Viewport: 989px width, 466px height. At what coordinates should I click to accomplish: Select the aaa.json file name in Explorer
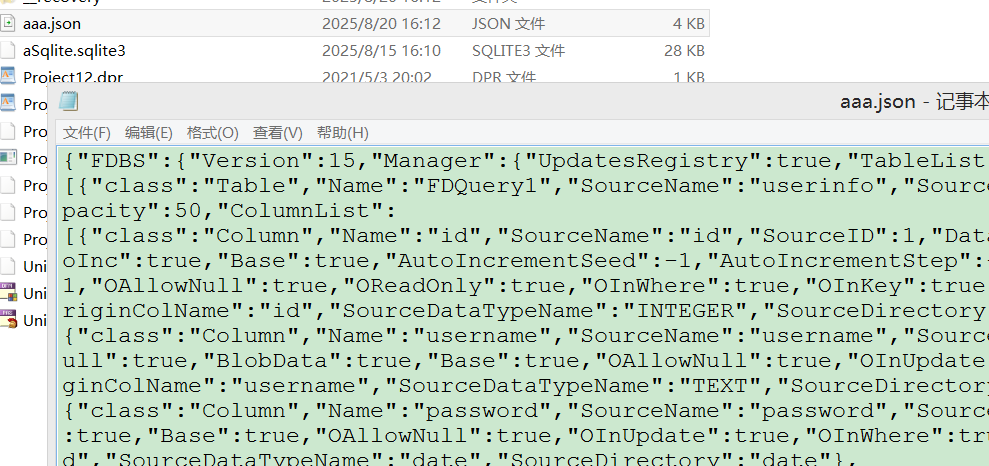tap(52, 24)
